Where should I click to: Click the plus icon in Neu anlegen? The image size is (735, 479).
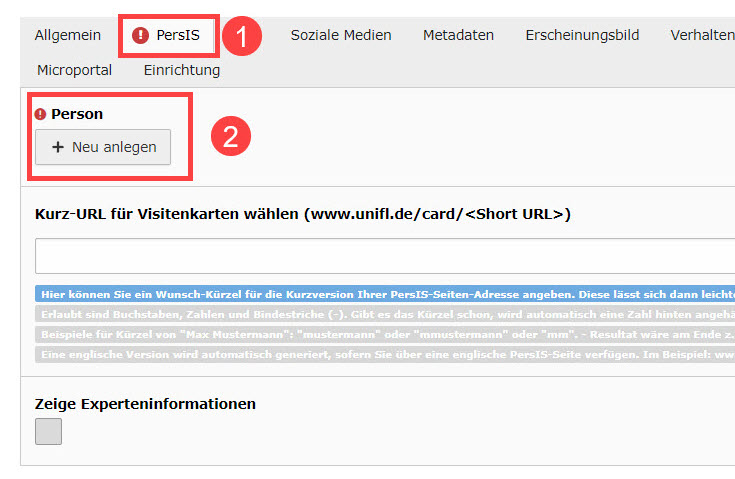(x=58, y=147)
